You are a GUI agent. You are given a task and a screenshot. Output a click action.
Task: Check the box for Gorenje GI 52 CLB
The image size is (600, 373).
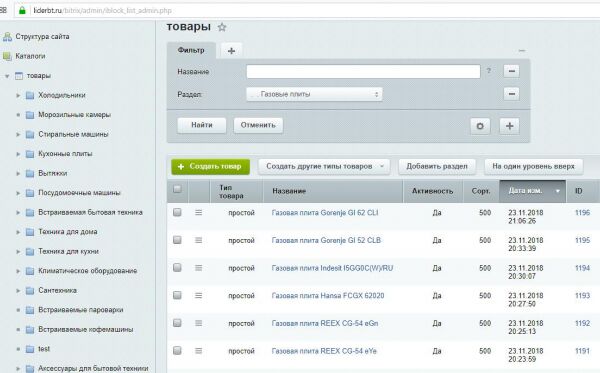click(177, 240)
